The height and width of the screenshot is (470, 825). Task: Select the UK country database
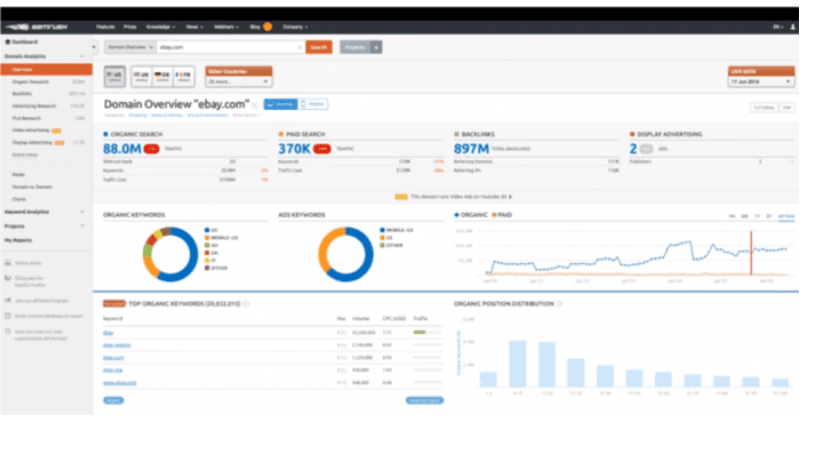142,76
